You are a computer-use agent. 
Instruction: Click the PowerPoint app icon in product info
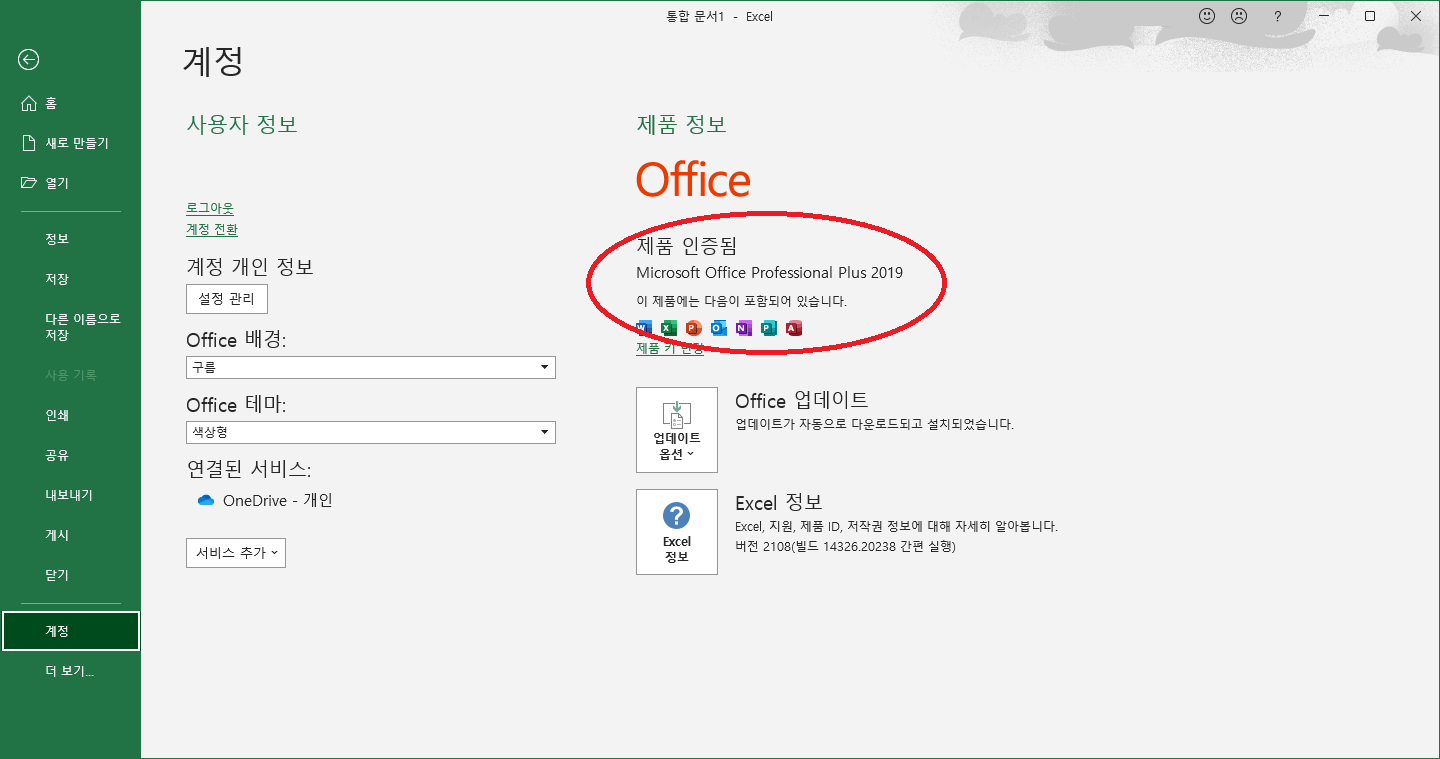coord(694,328)
